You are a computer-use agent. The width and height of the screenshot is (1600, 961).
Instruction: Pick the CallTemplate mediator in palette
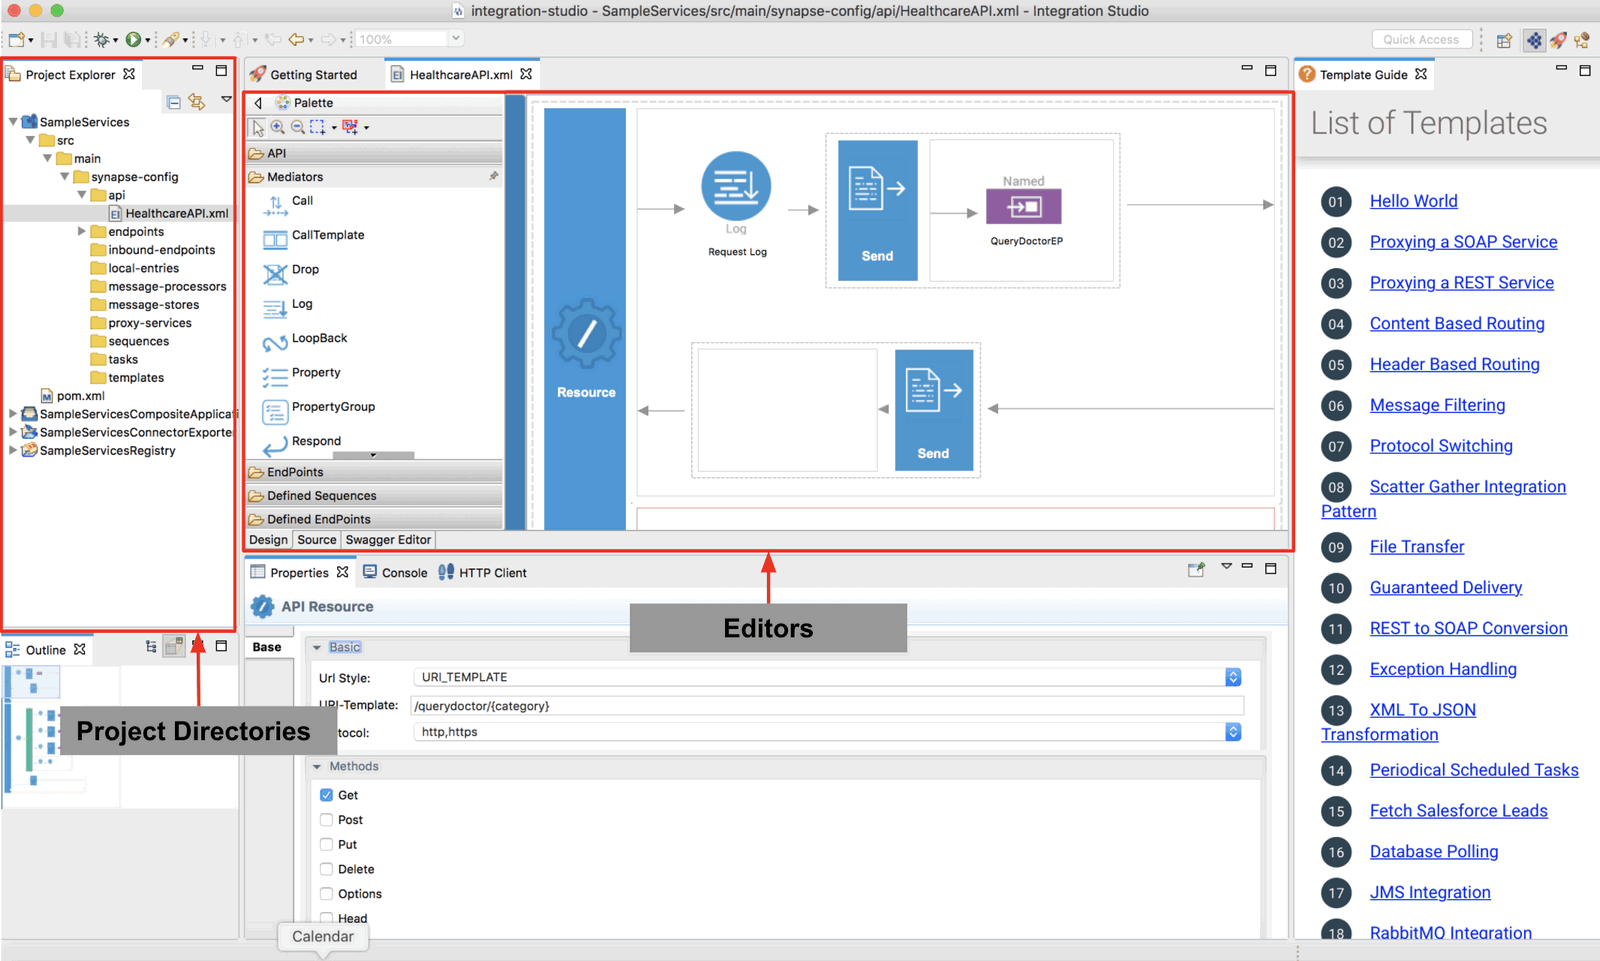[313, 236]
